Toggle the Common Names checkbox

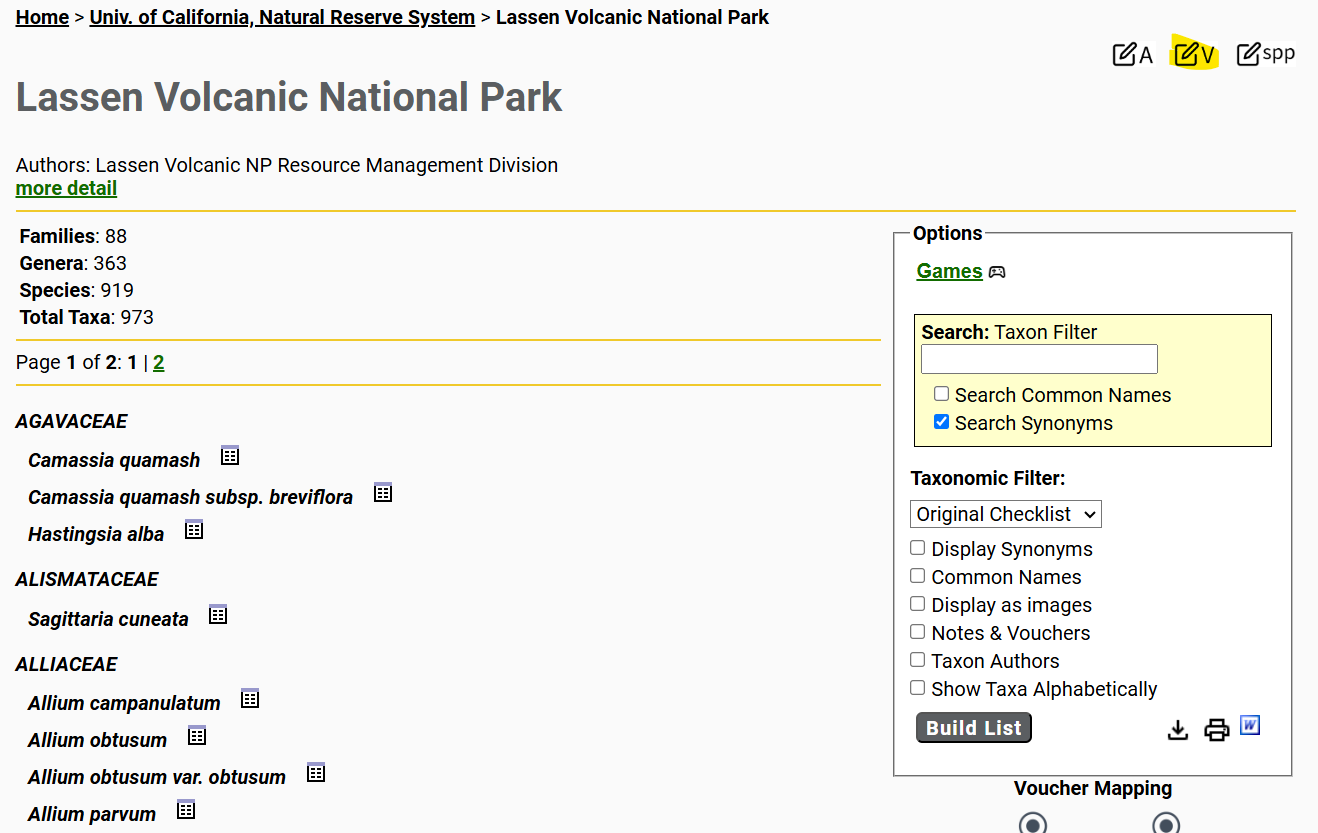coord(917,576)
